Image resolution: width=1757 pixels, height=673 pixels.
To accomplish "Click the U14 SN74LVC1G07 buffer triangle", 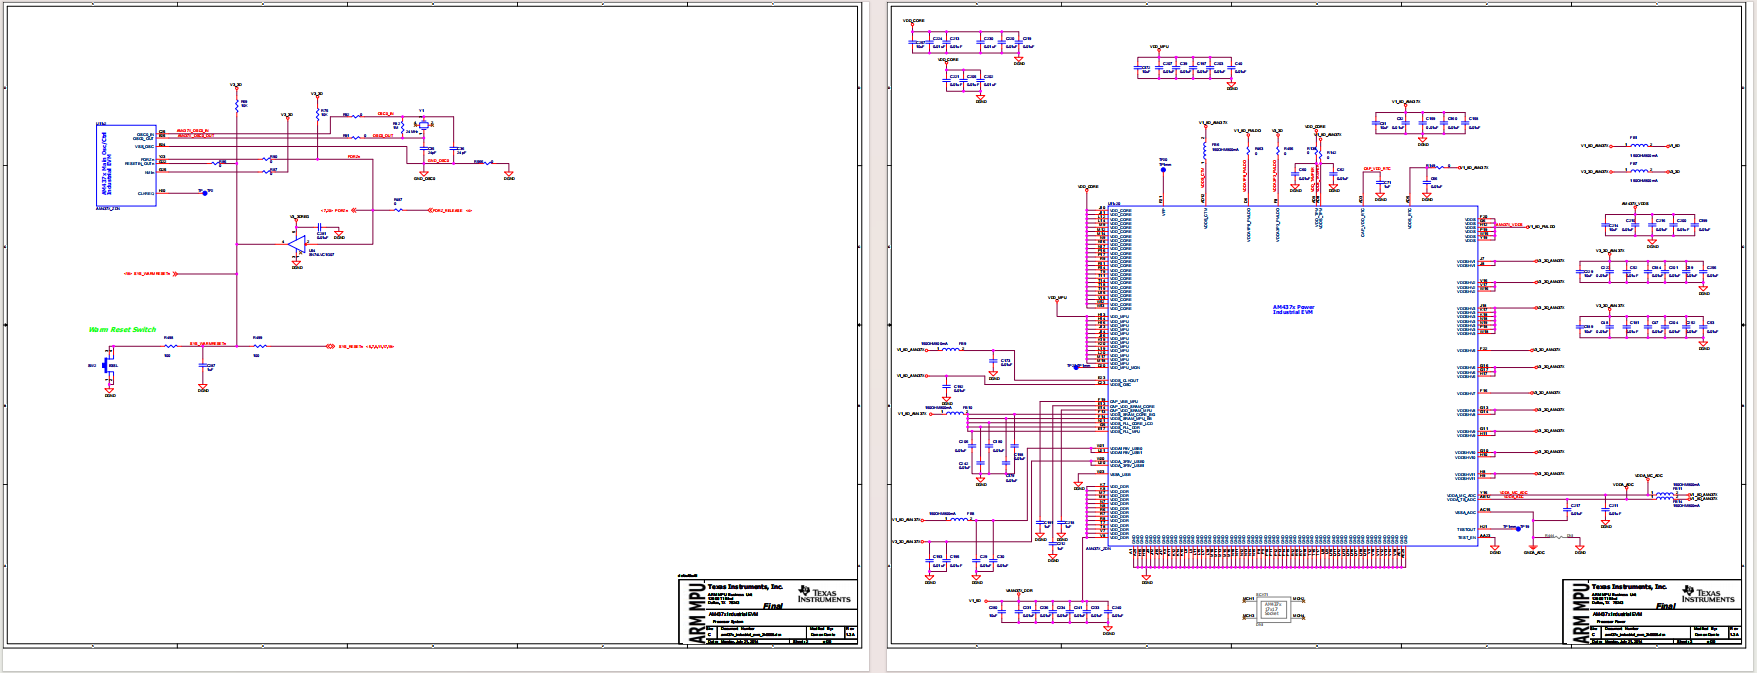I will (298, 245).
